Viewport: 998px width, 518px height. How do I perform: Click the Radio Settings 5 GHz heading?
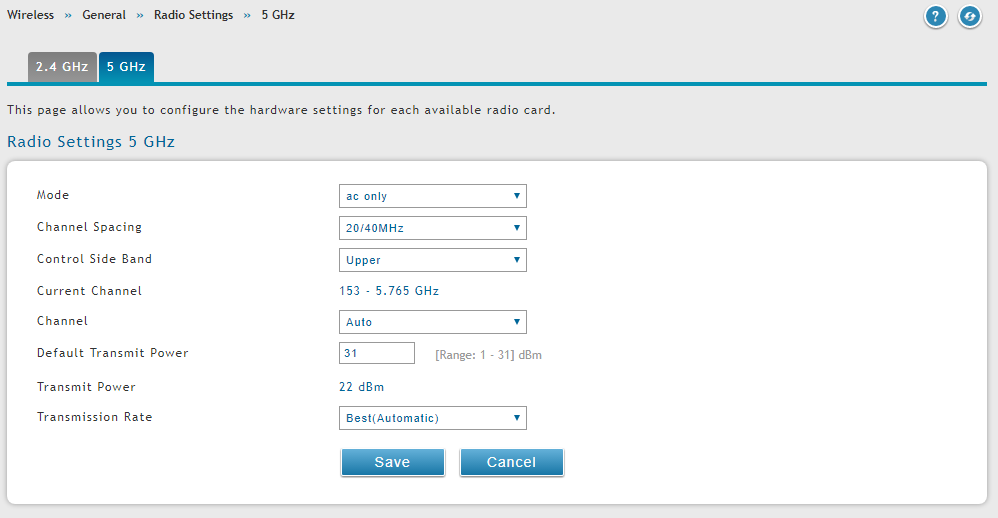coord(91,142)
